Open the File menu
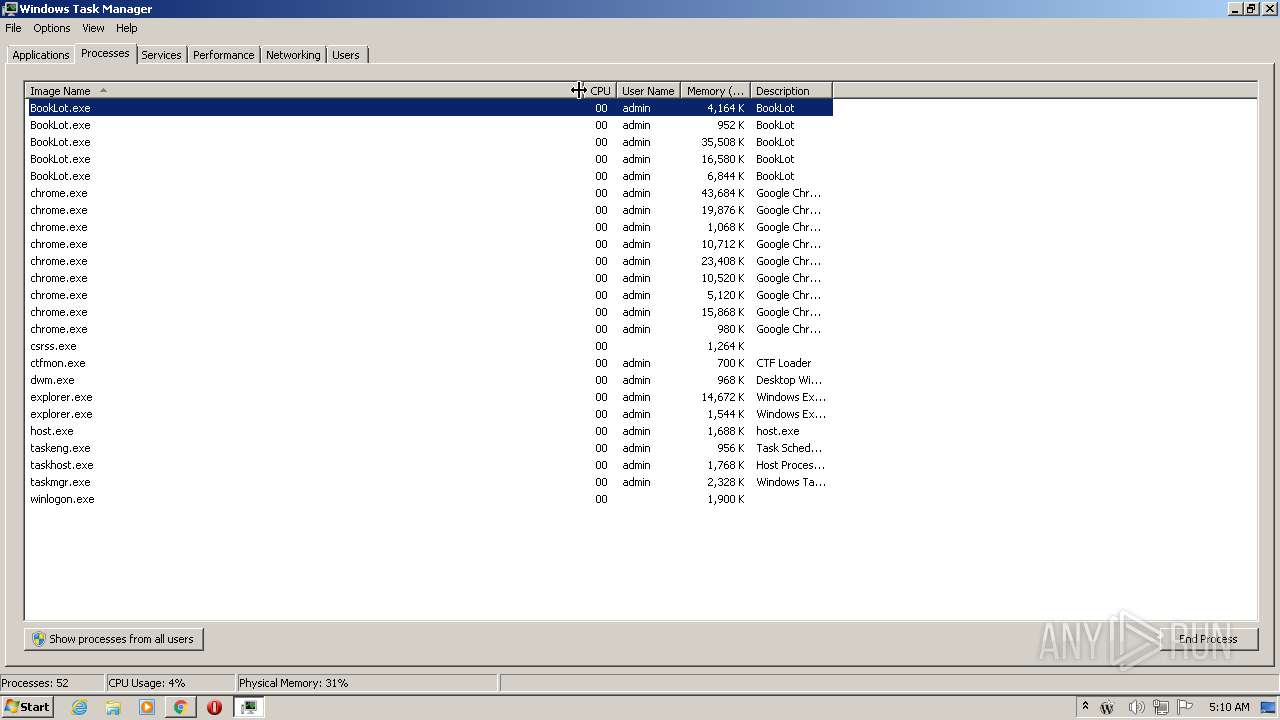Viewport: 1280px width, 720px height. point(13,28)
